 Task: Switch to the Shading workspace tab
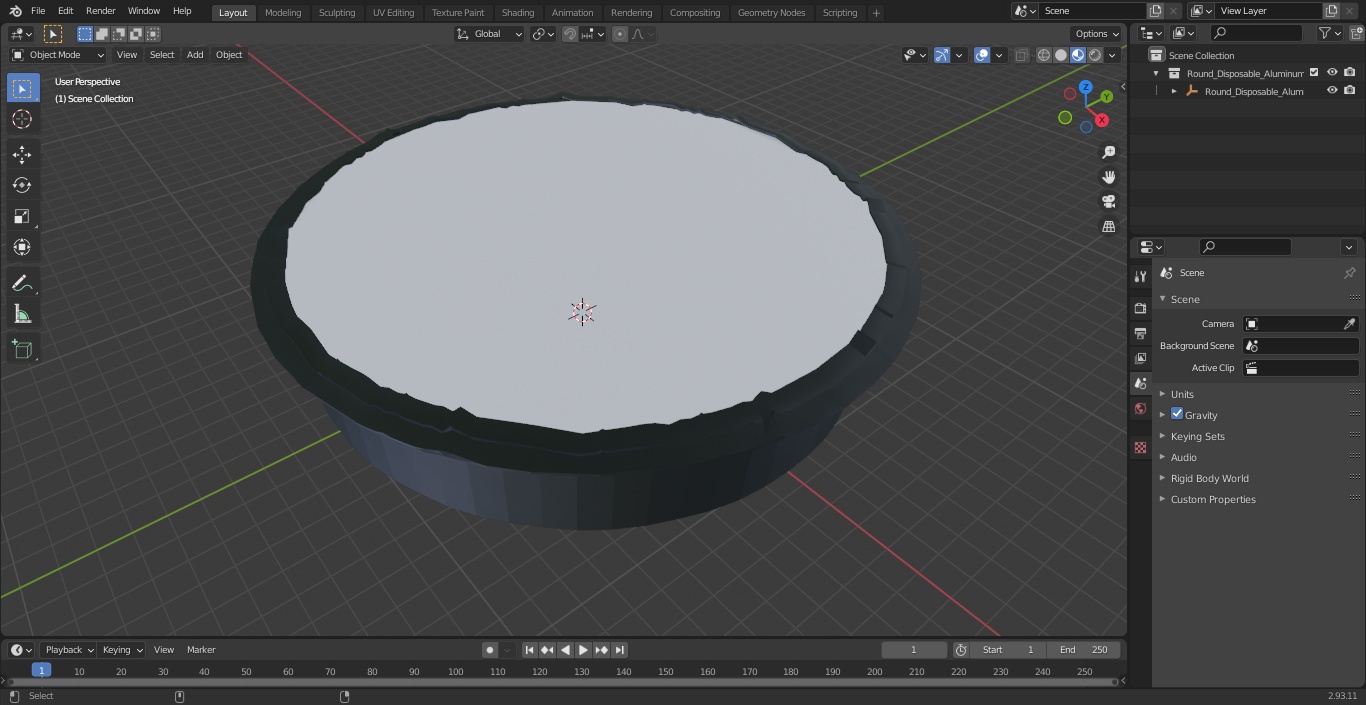518,12
